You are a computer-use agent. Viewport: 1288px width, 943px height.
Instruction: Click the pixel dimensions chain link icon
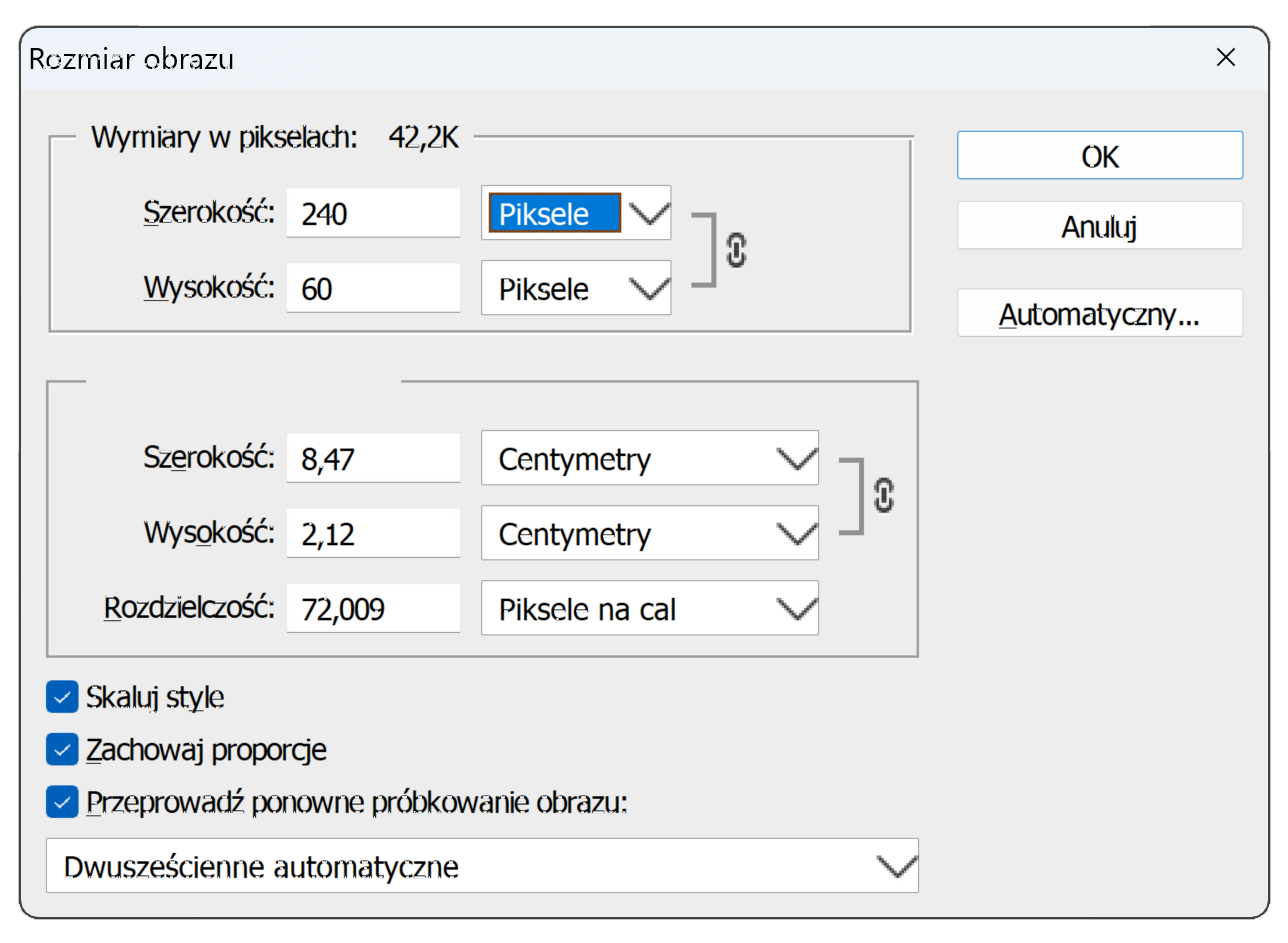[736, 251]
